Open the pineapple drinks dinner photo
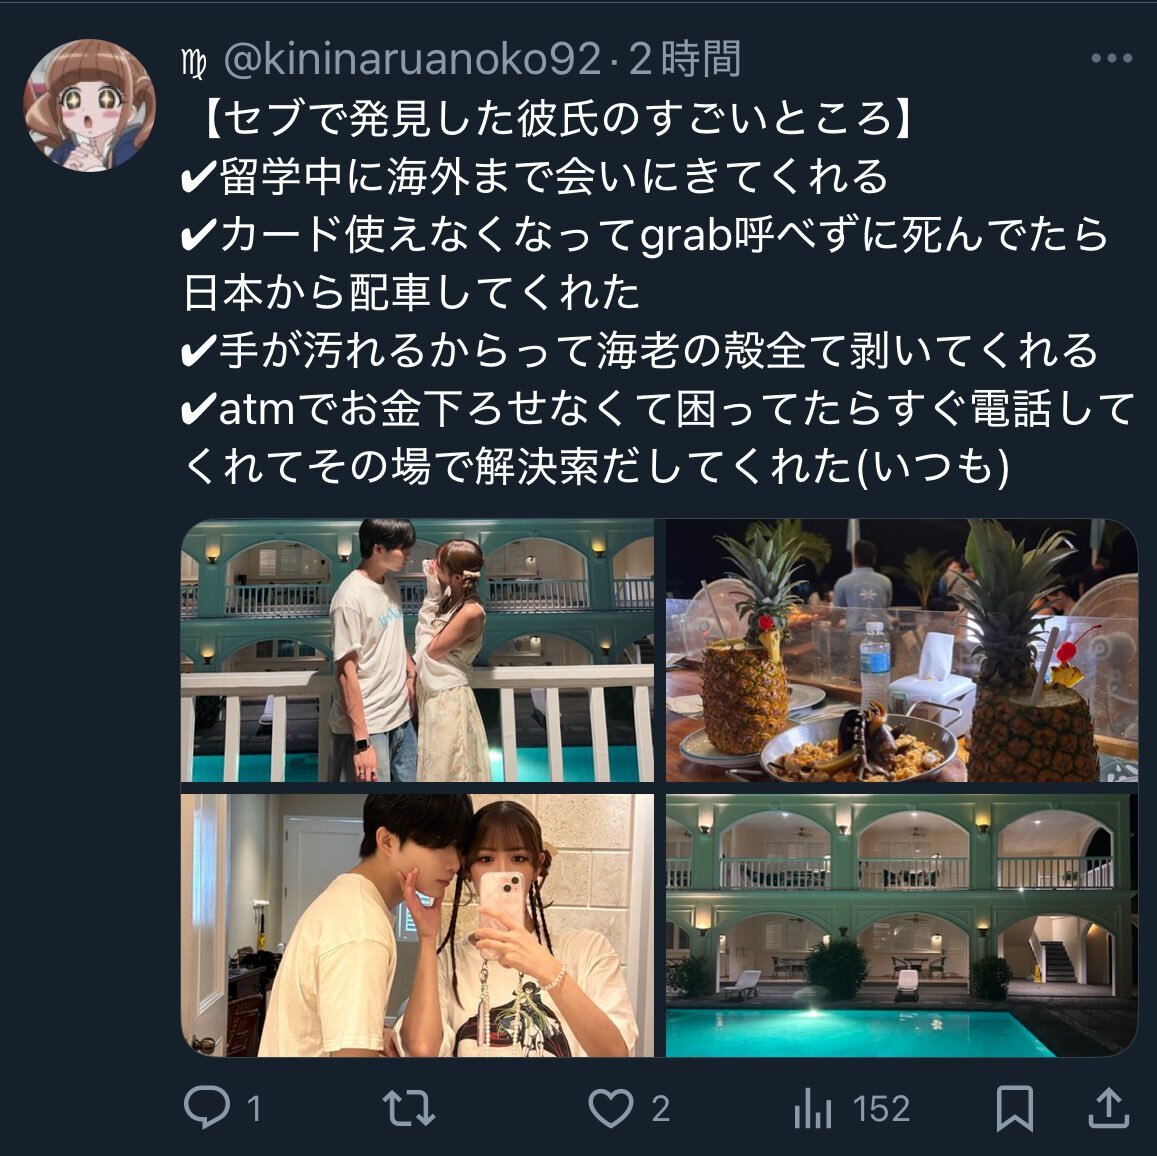This screenshot has height=1156, width=1157. pos(902,650)
